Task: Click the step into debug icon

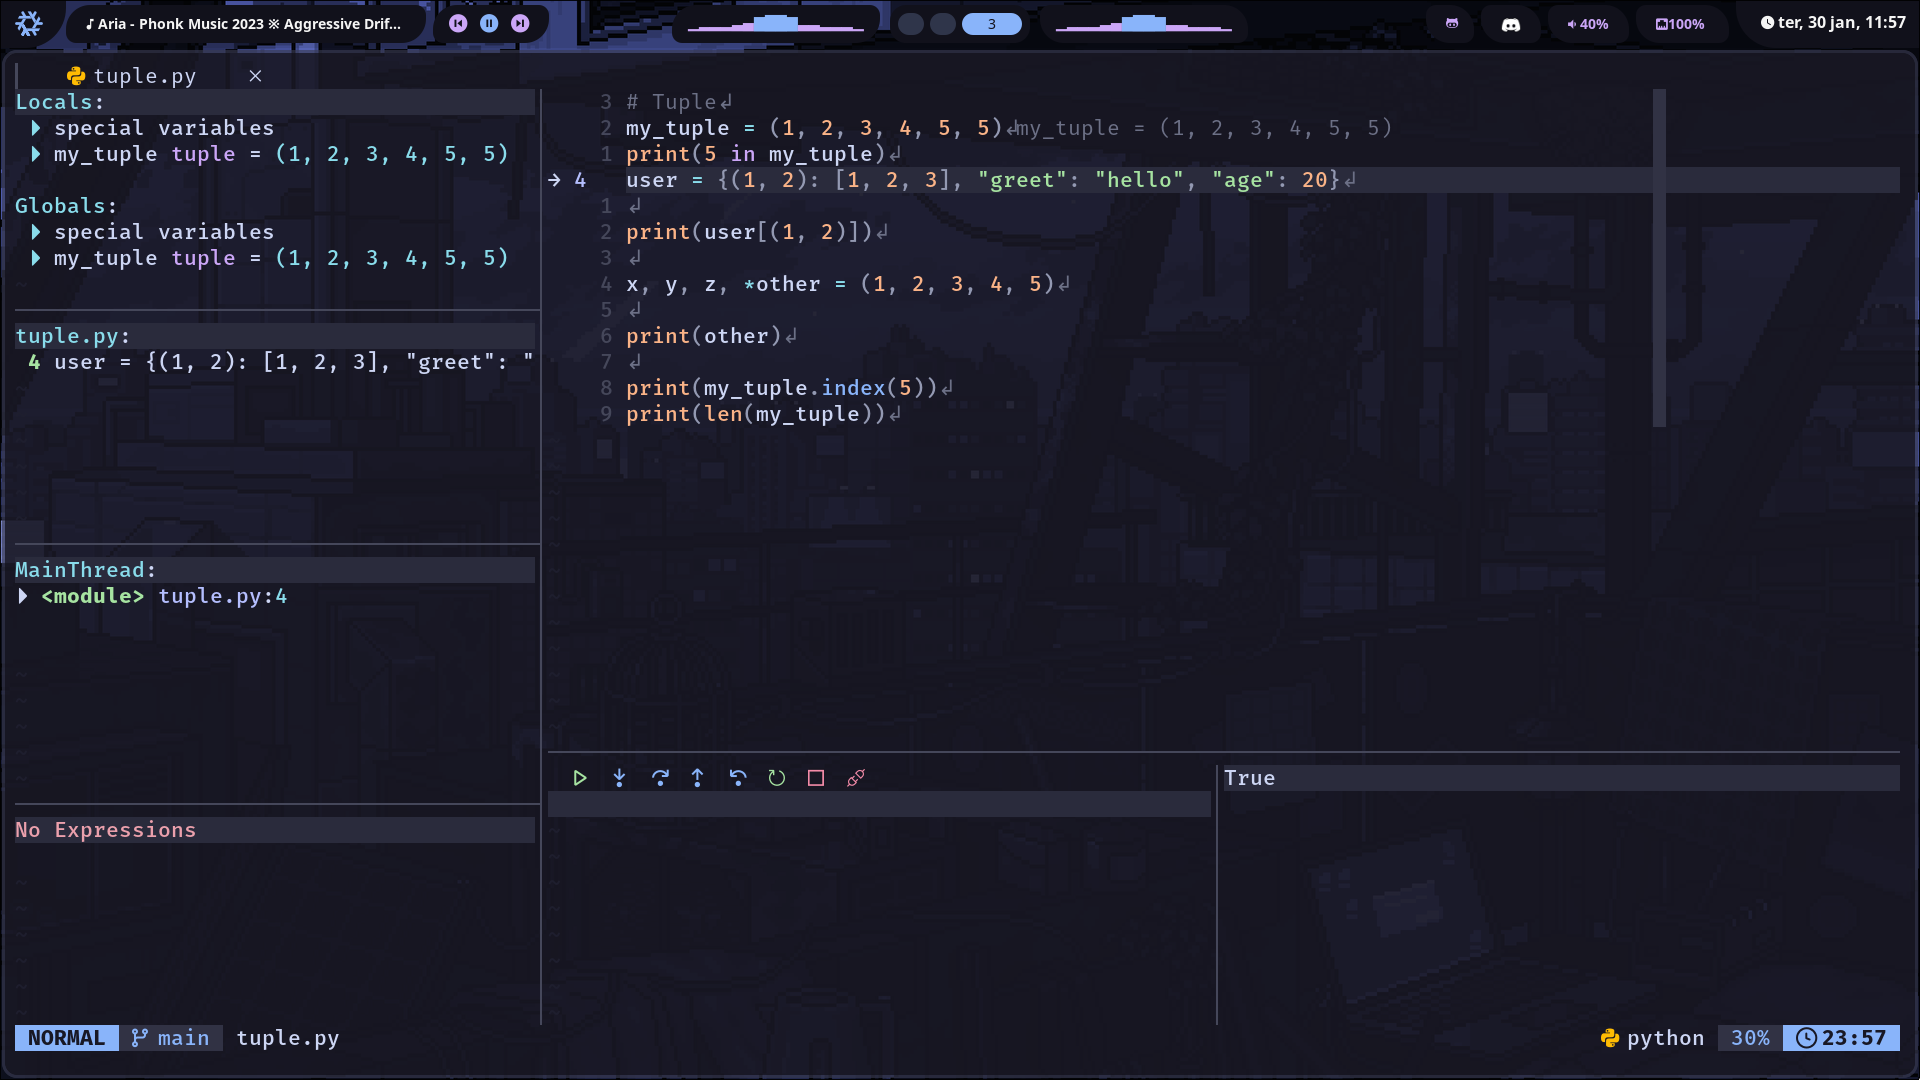Action: pyautogui.click(x=619, y=778)
